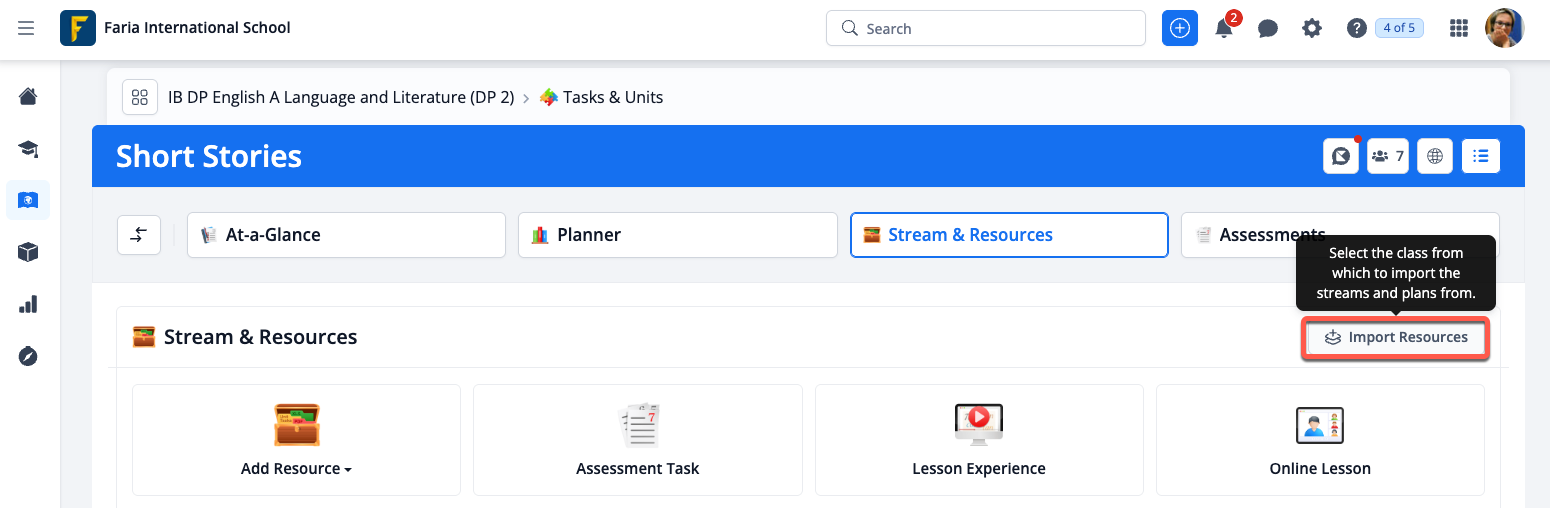Open the user profile avatar menu
Screen dimensions: 1550x508
tap(1504, 29)
